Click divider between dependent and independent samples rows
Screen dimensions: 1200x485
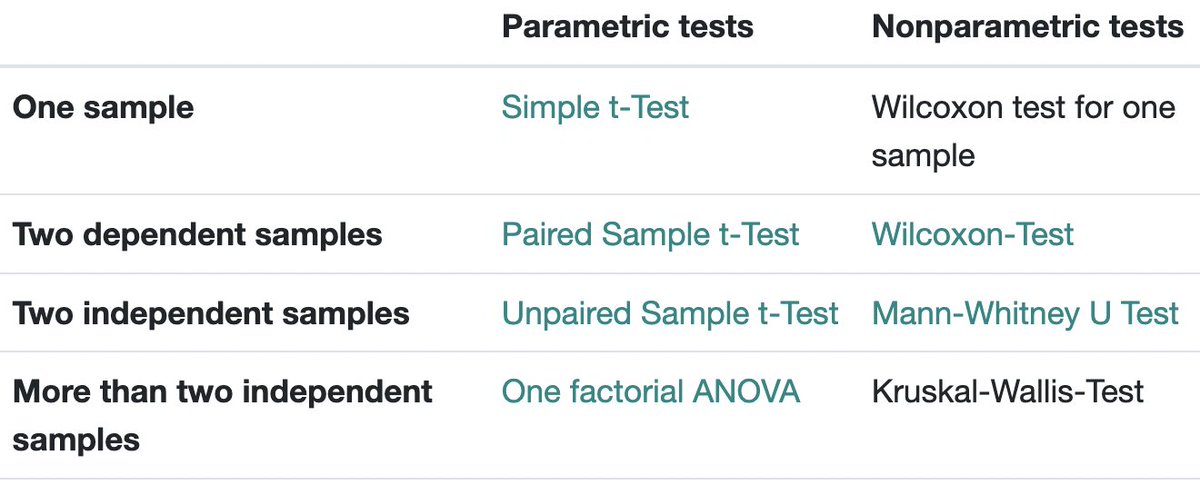click(600, 273)
